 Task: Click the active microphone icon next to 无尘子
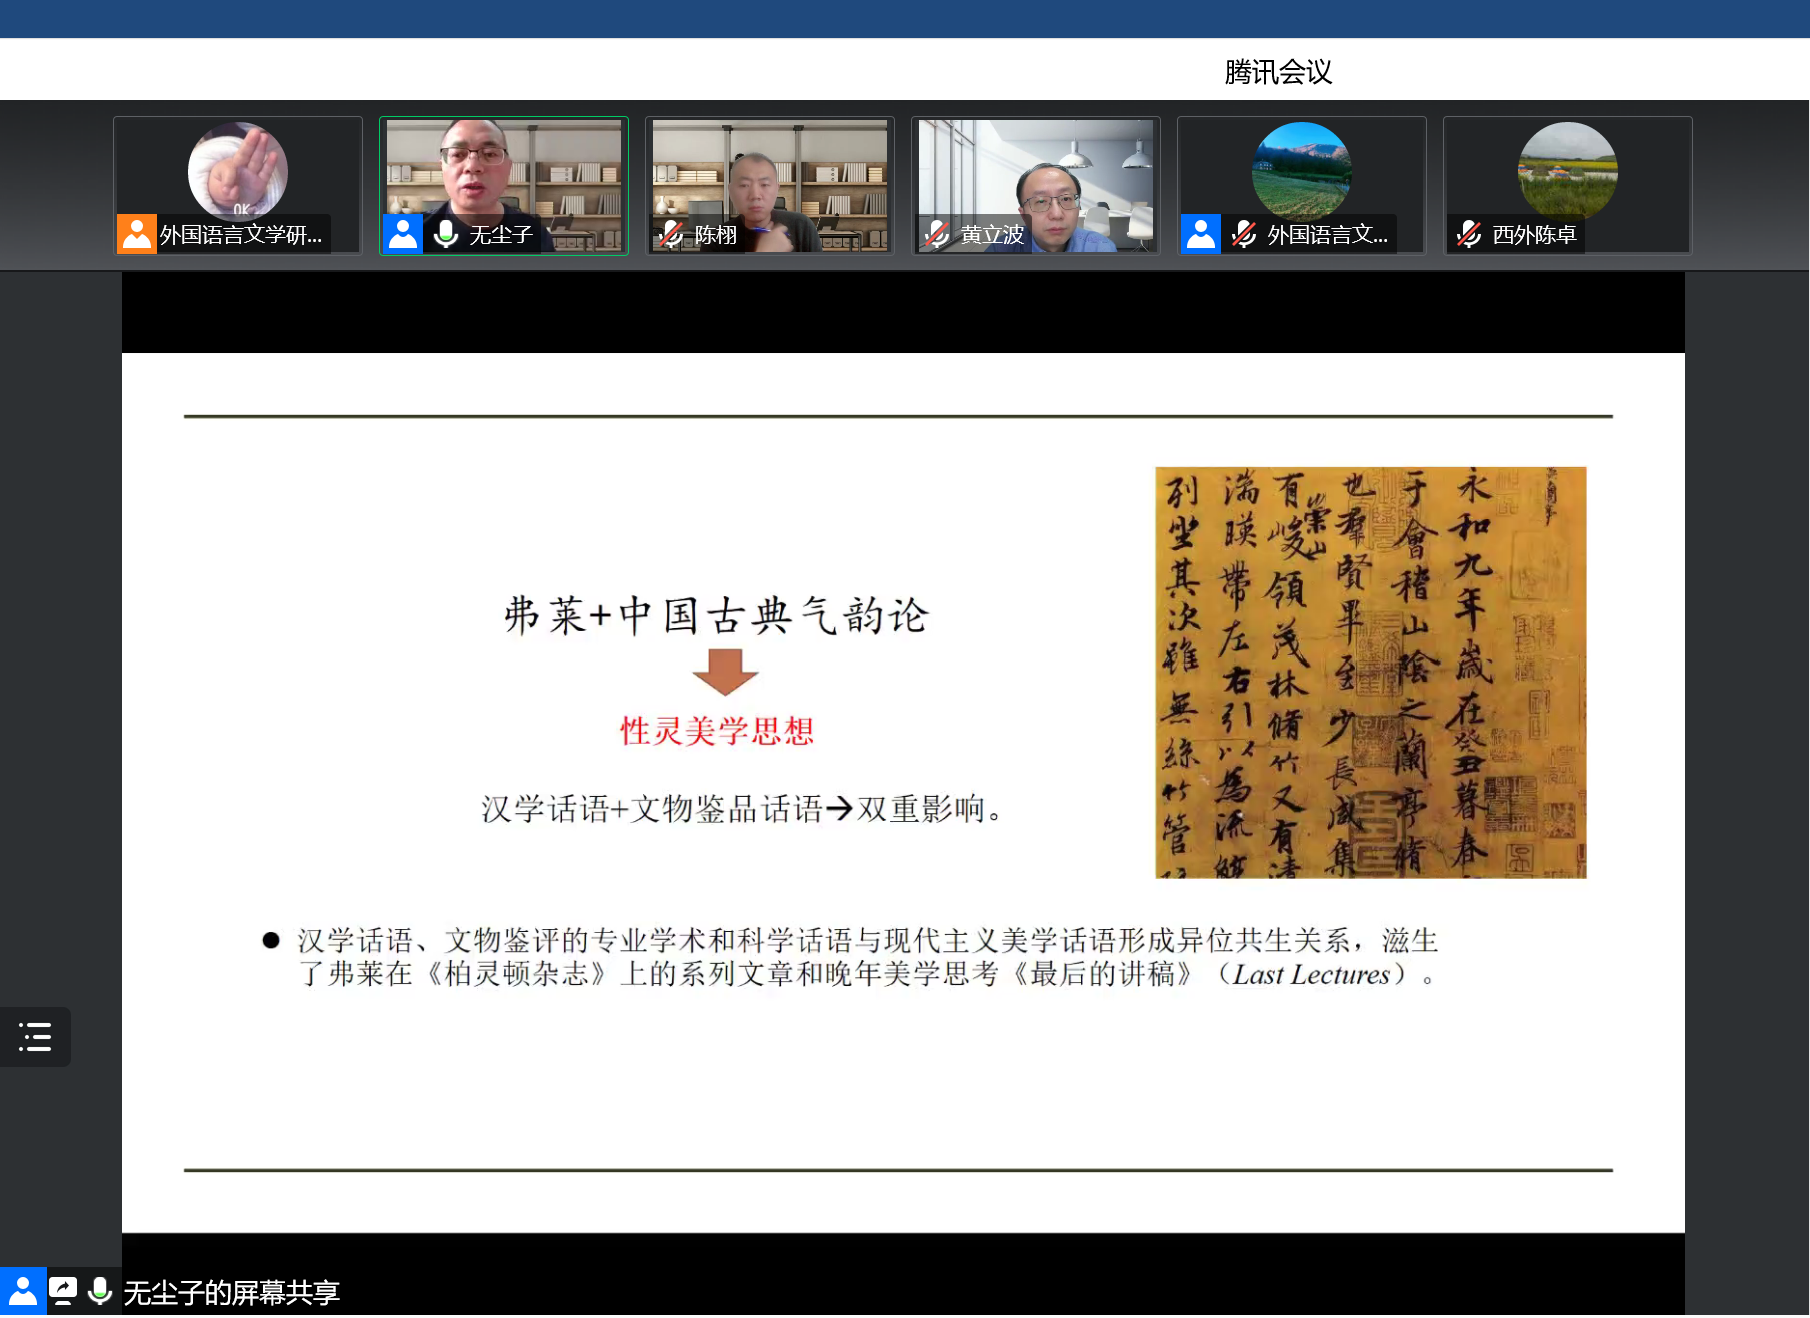click(446, 234)
